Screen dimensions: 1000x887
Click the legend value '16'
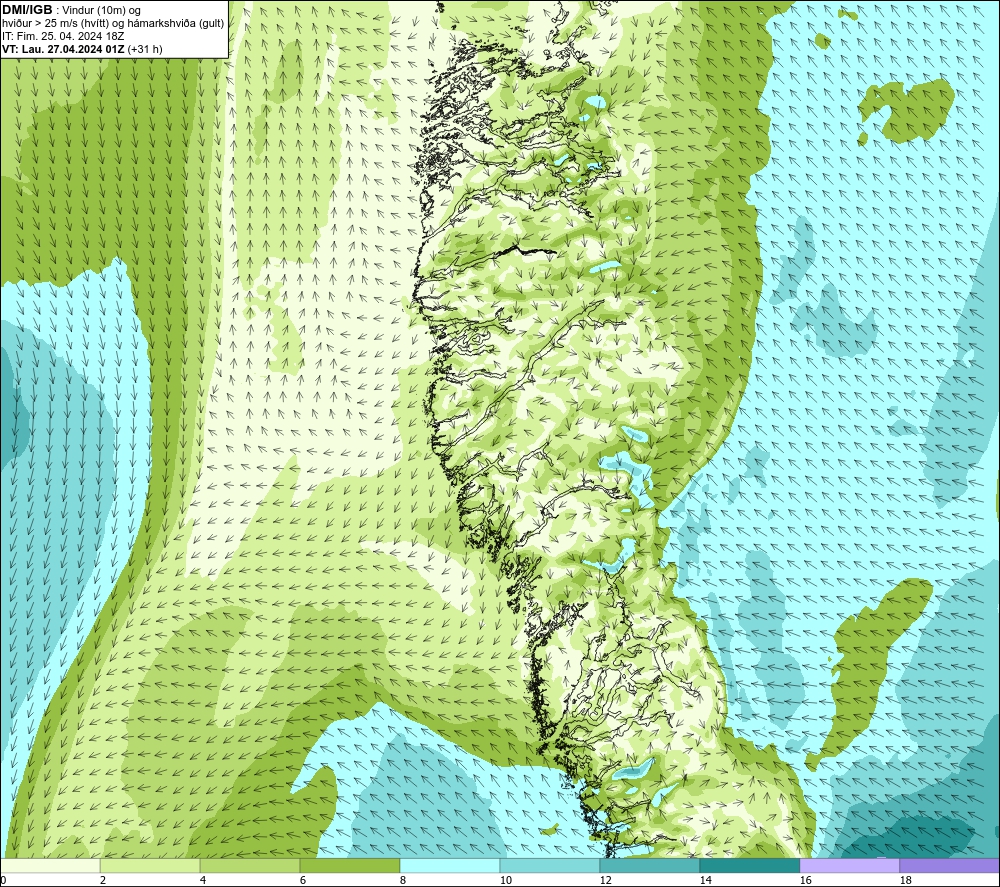click(805, 880)
